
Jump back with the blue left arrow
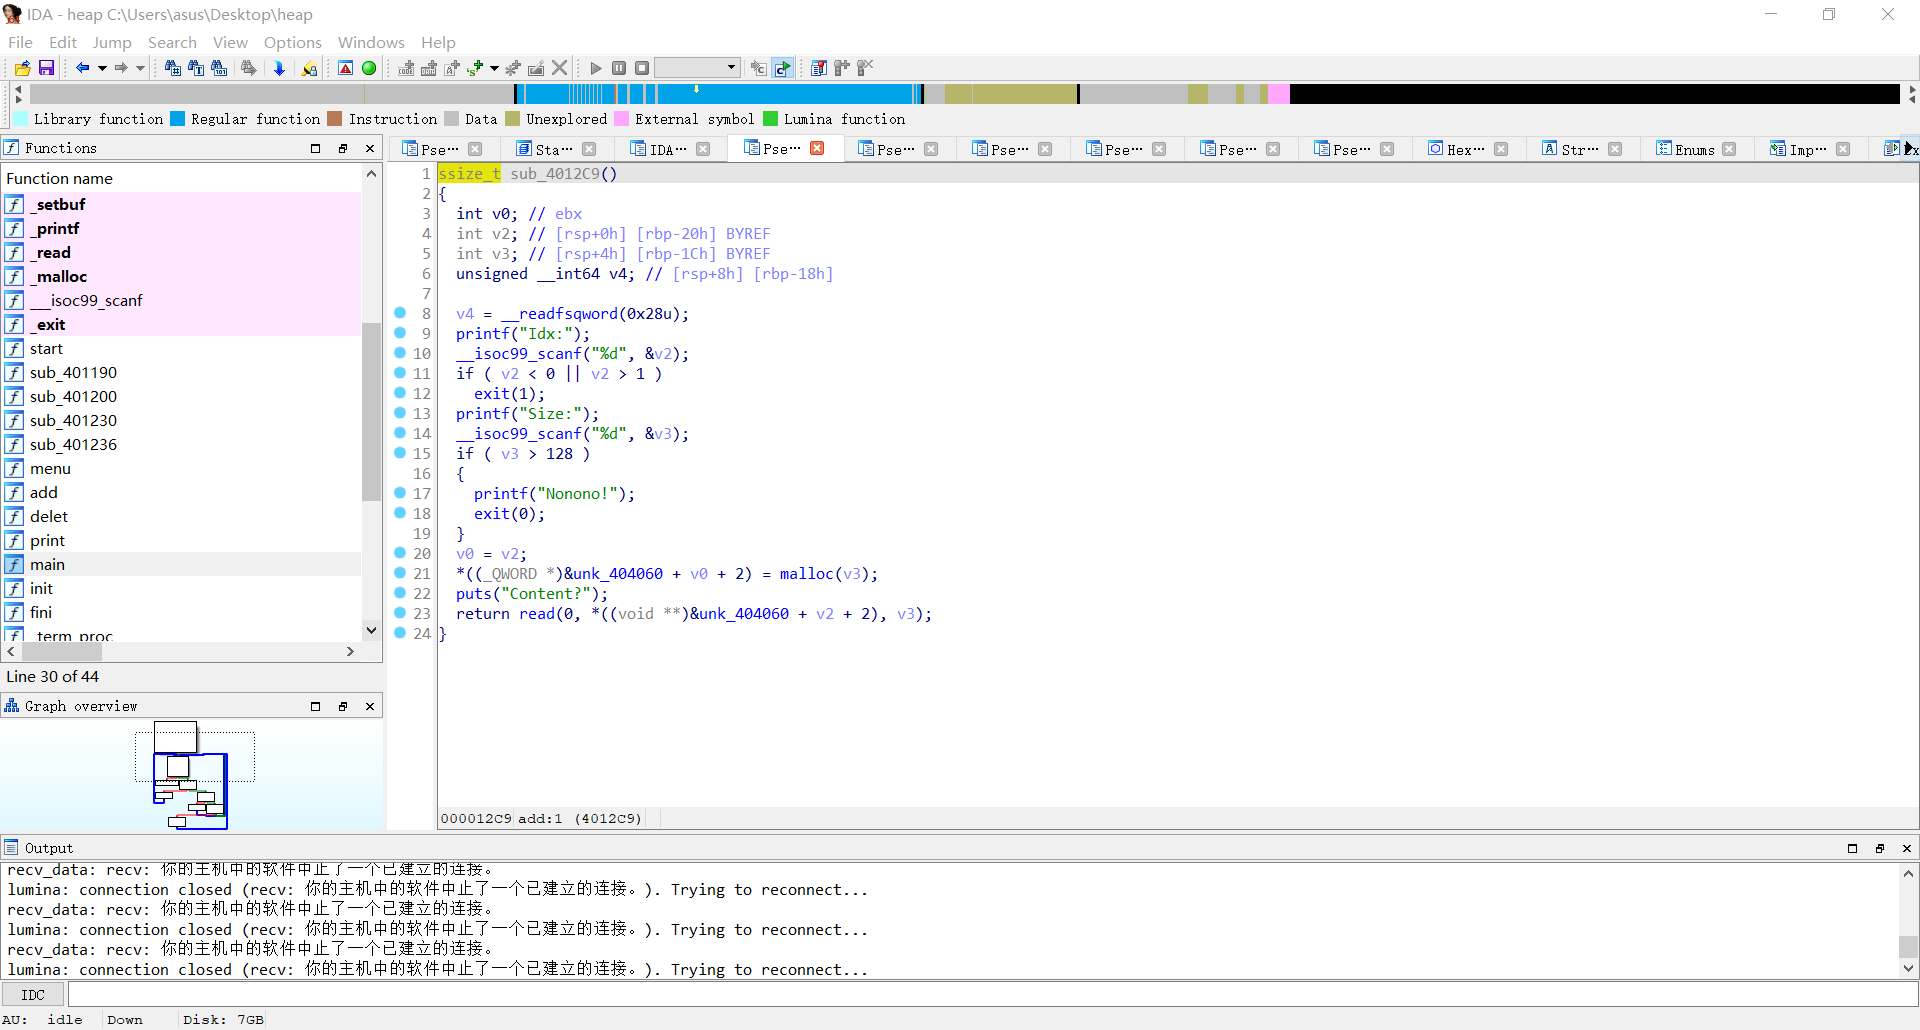point(82,68)
